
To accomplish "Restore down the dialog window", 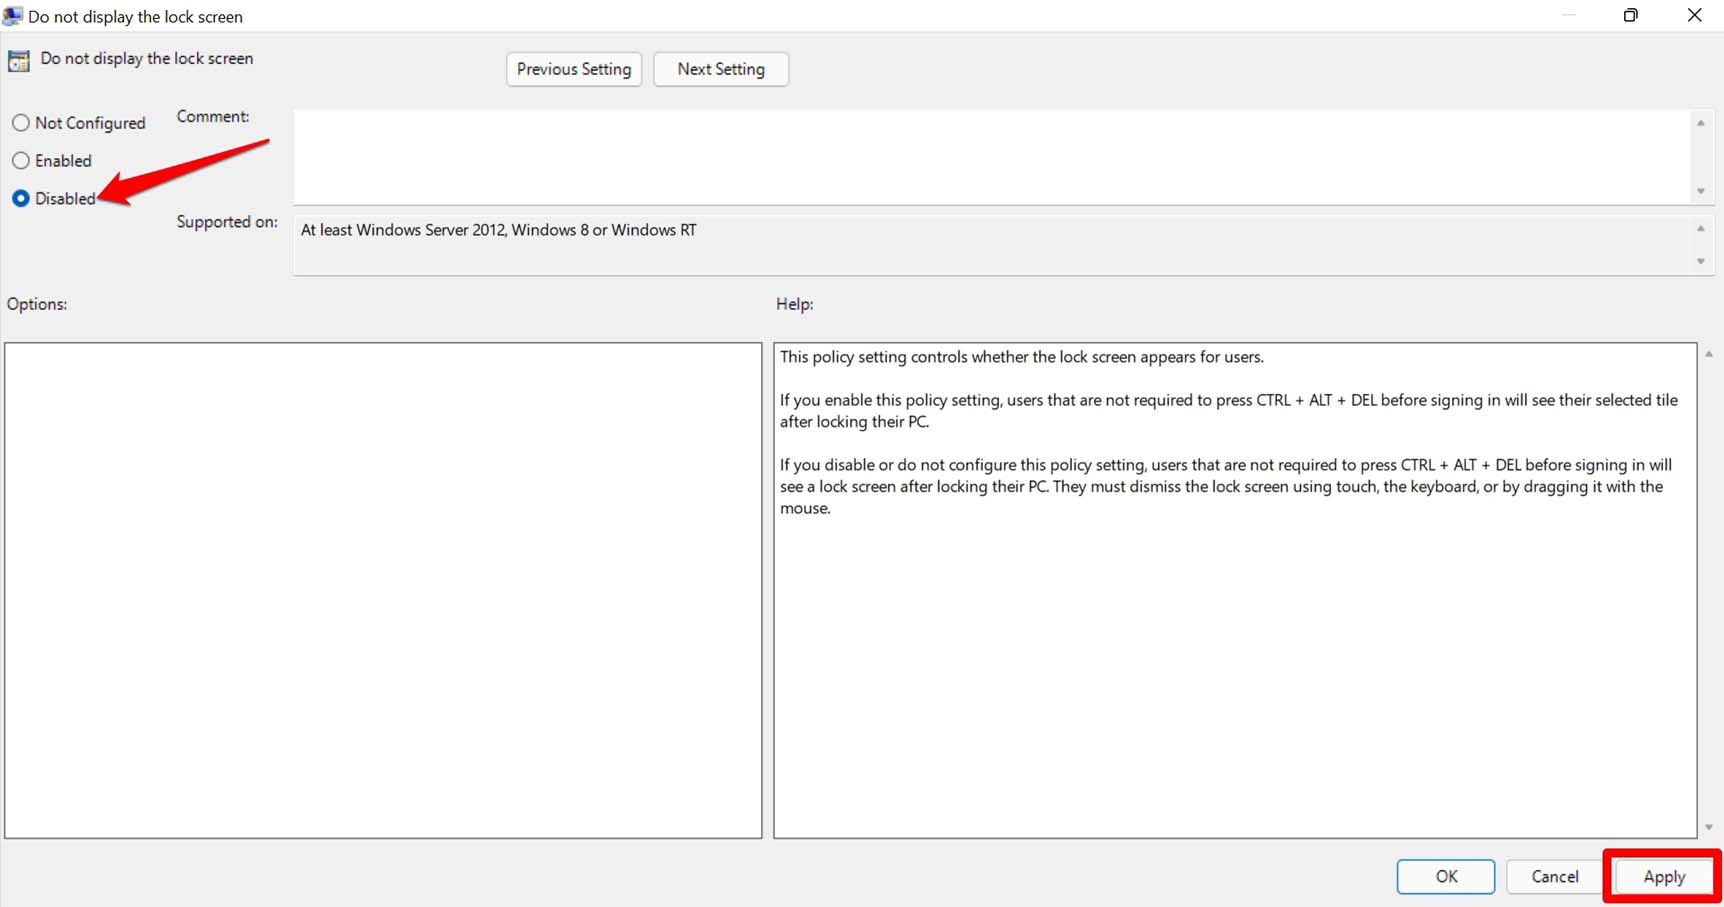I will coord(1631,15).
